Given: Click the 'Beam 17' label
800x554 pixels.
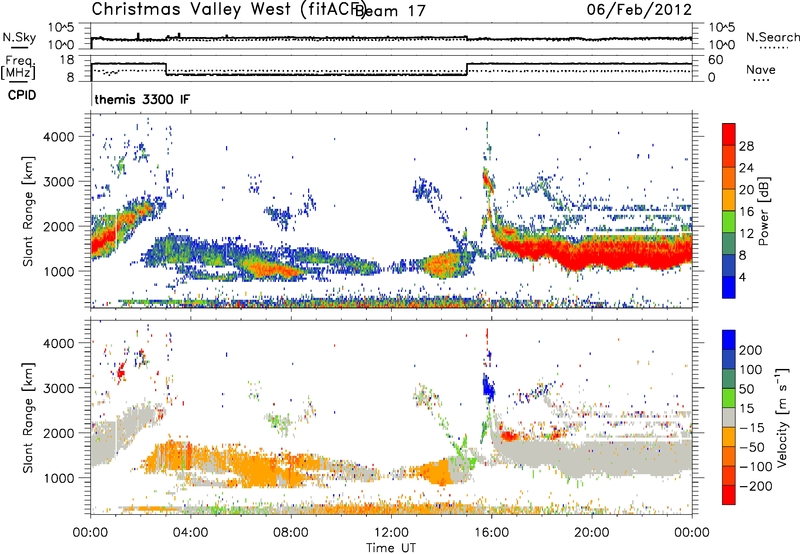Looking at the screenshot, I should tap(390, 11).
